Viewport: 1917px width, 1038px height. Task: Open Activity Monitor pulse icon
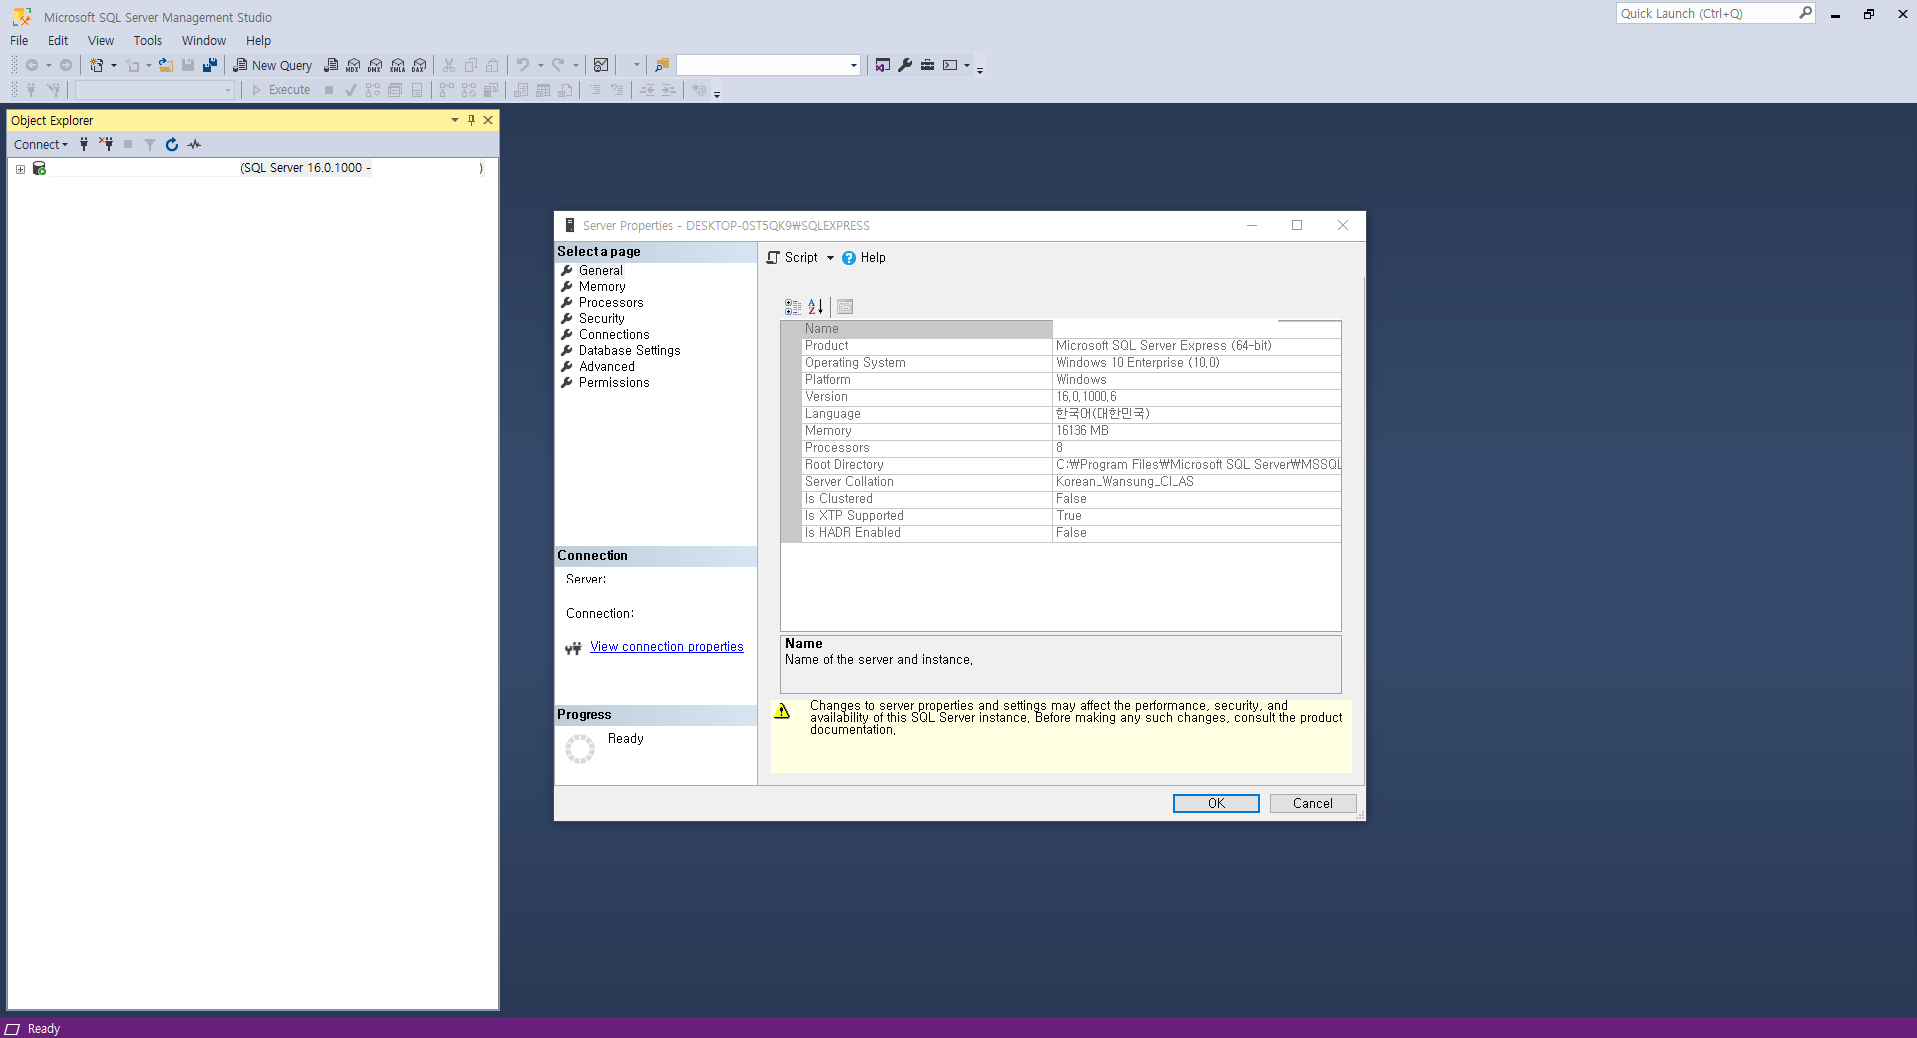click(194, 144)
